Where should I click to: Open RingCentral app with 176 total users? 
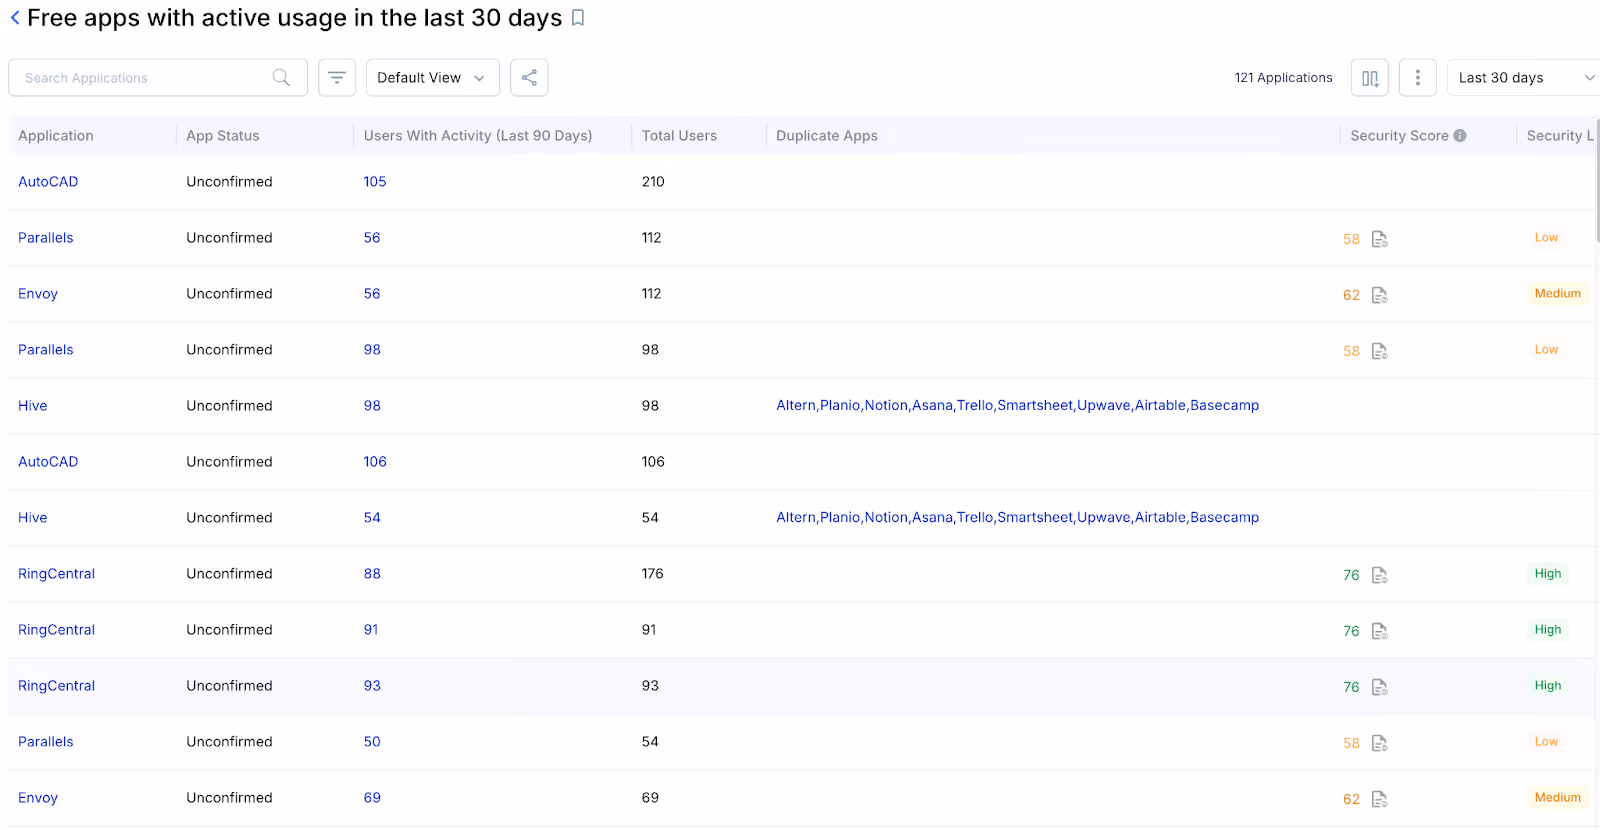[57, 574]
